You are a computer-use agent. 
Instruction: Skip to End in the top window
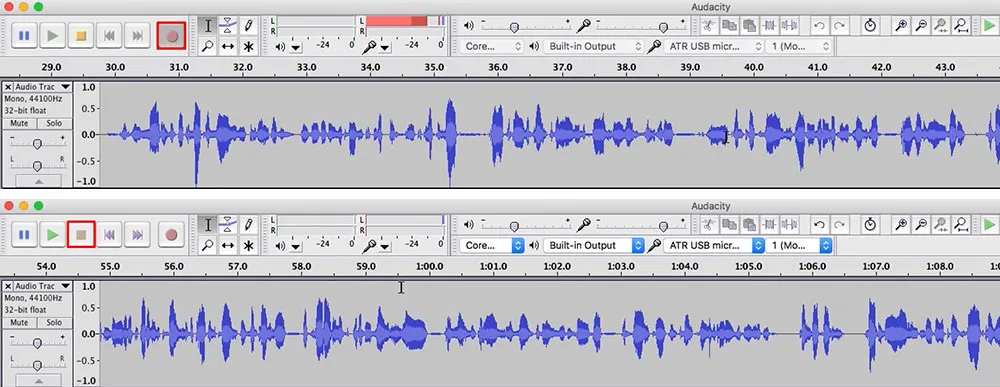[x=137, y=36]
